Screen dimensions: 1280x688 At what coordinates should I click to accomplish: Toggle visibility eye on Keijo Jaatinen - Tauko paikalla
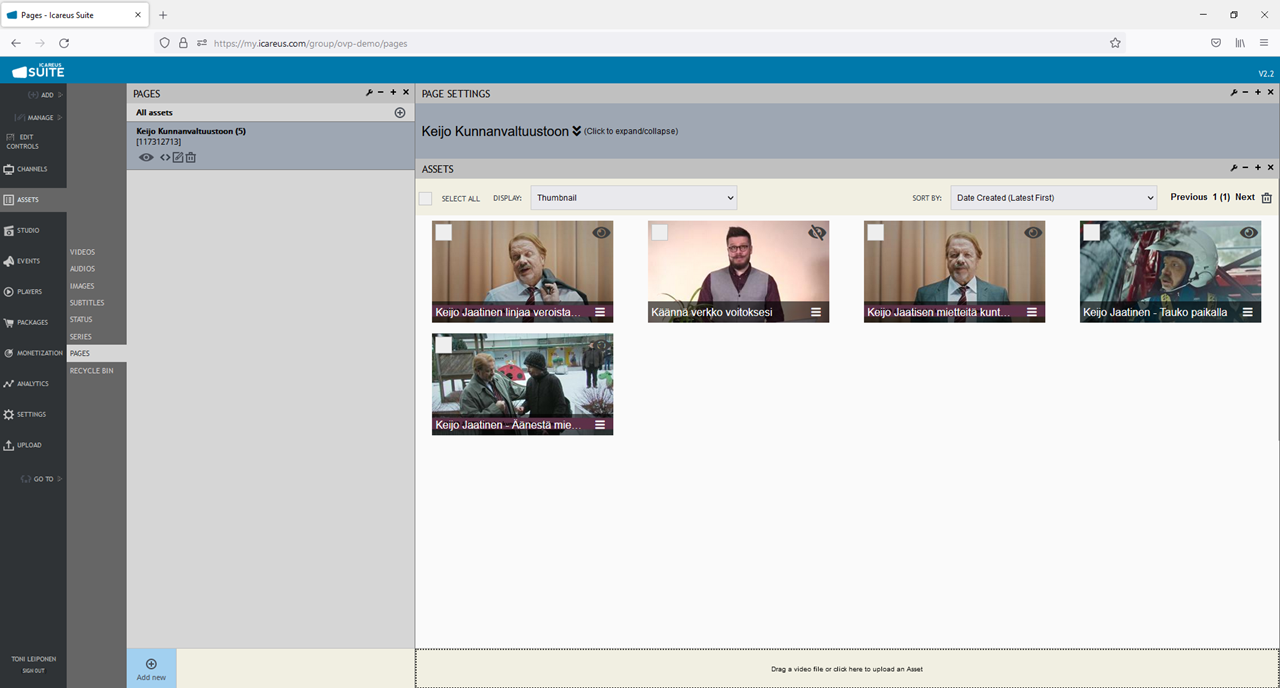click(x=1248, y=233)
